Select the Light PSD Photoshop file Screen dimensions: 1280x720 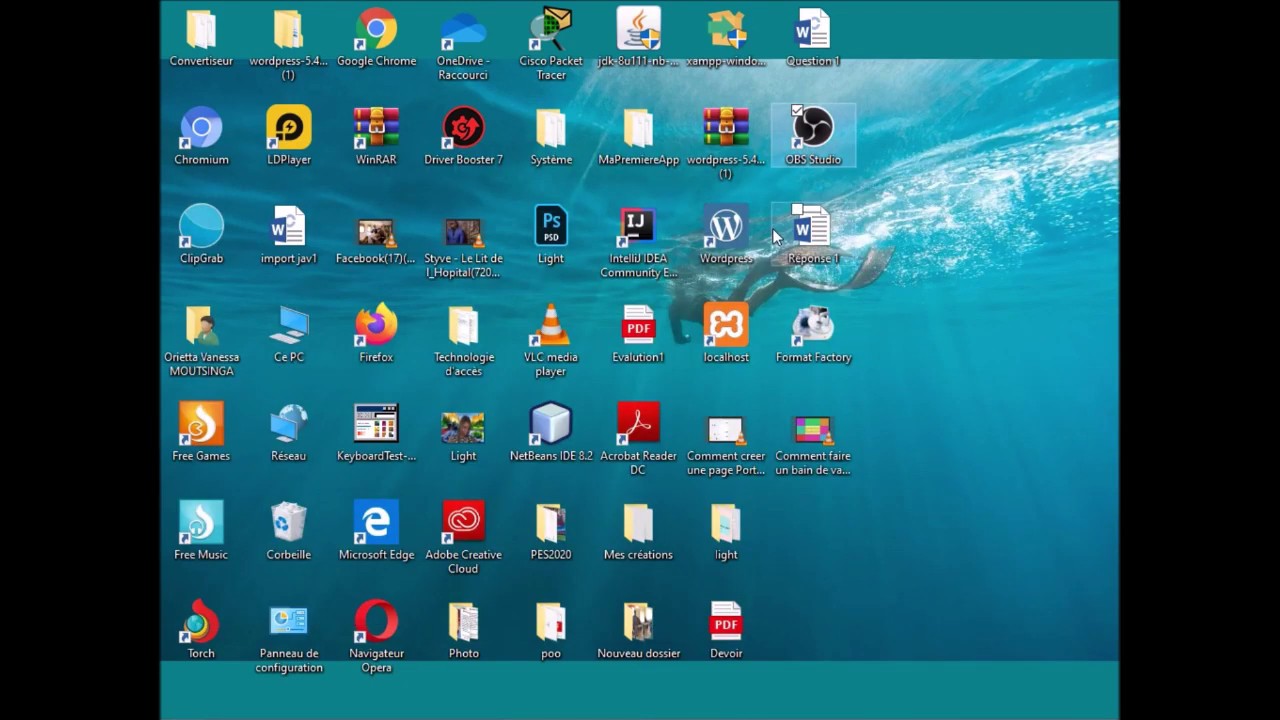551,226
